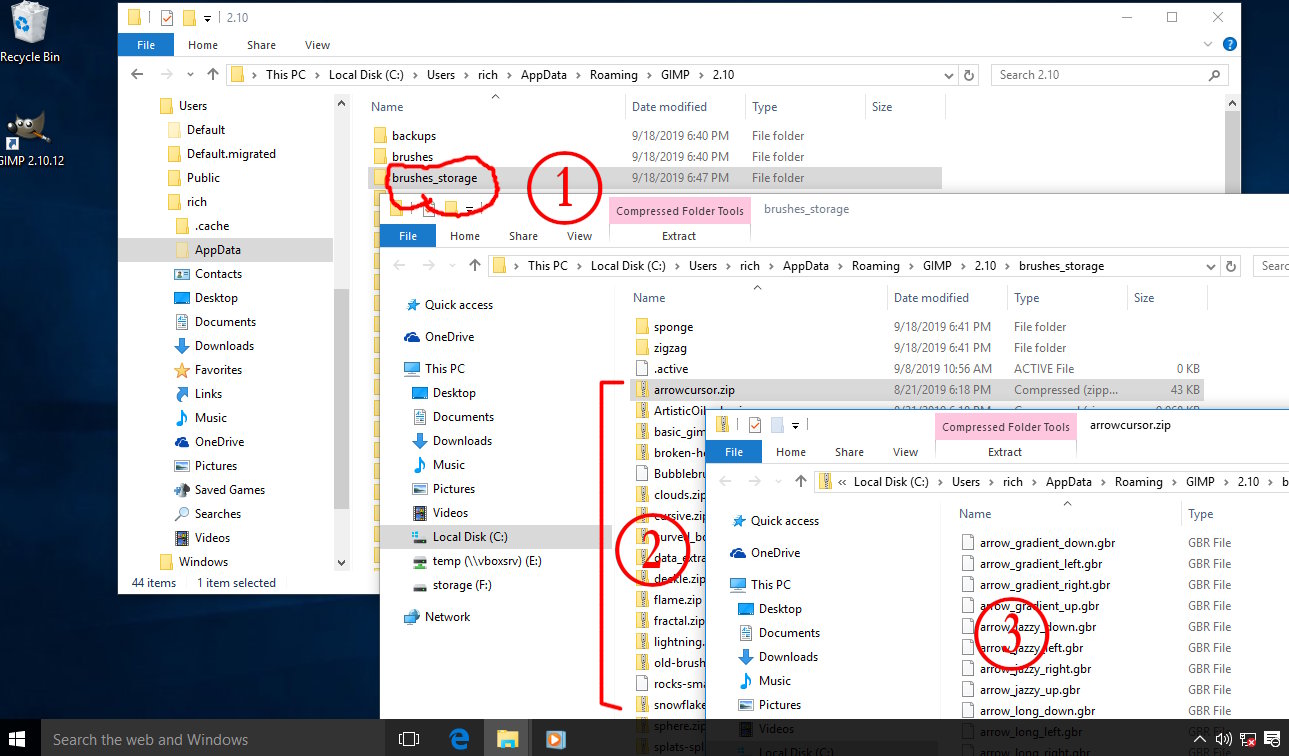The width and height of the screenshot is (1289, 756).
Task: Open the Action Center notifications icon
Action: click(1271, 740)
